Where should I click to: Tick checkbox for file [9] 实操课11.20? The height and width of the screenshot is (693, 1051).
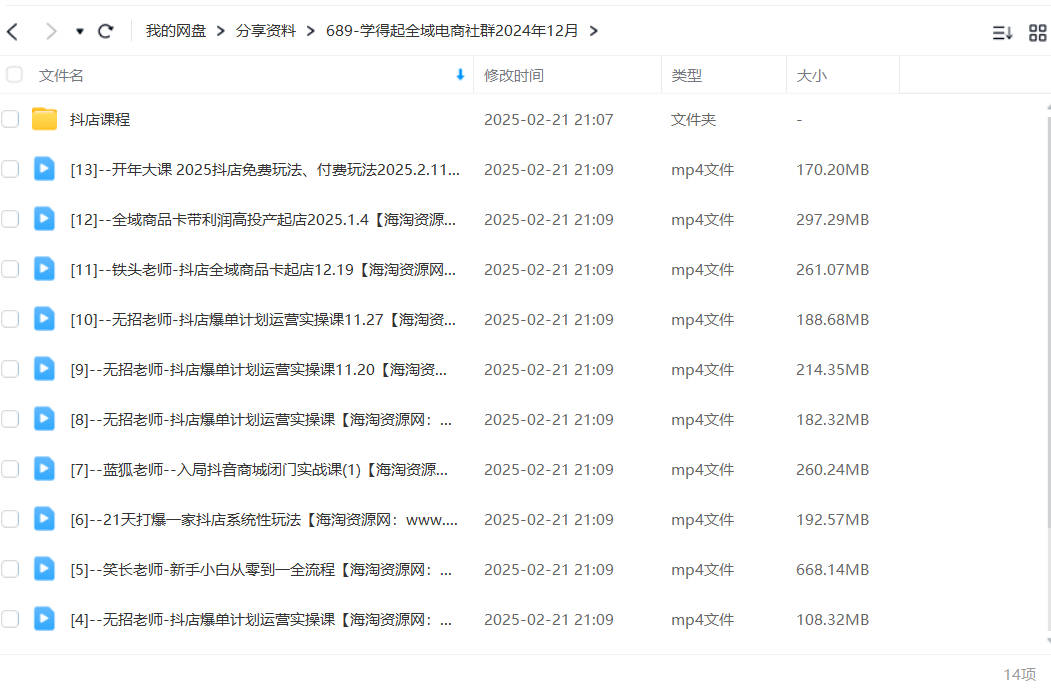coord(10,369)
